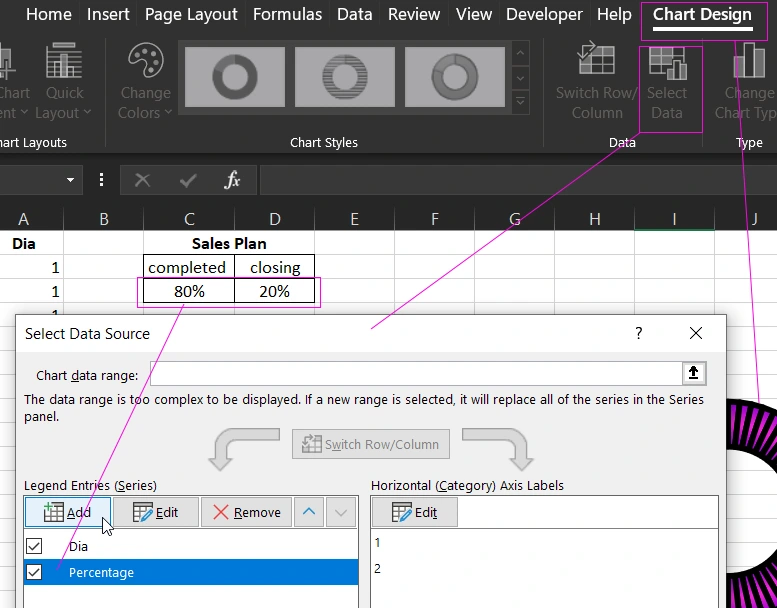Select the Percentage series entry

click(191, 572)
